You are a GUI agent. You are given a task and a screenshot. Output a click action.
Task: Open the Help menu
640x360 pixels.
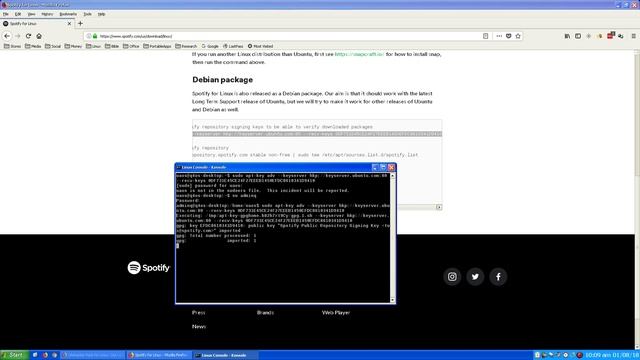pos(101,14)
